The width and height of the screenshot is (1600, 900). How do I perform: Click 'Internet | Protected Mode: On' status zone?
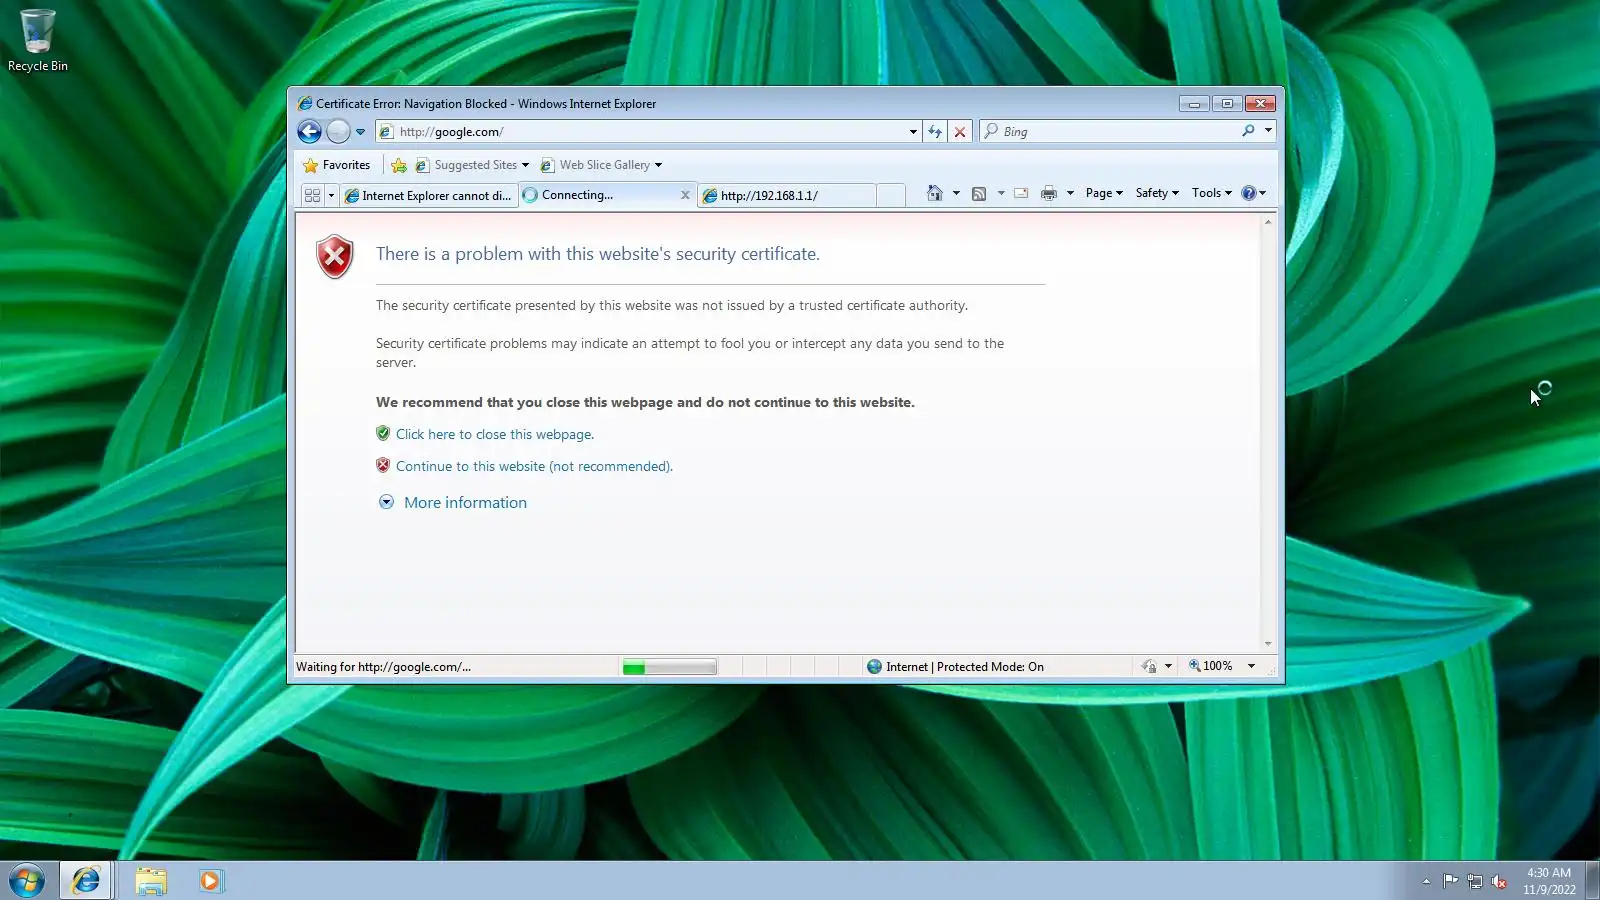[x=955, y=667]
